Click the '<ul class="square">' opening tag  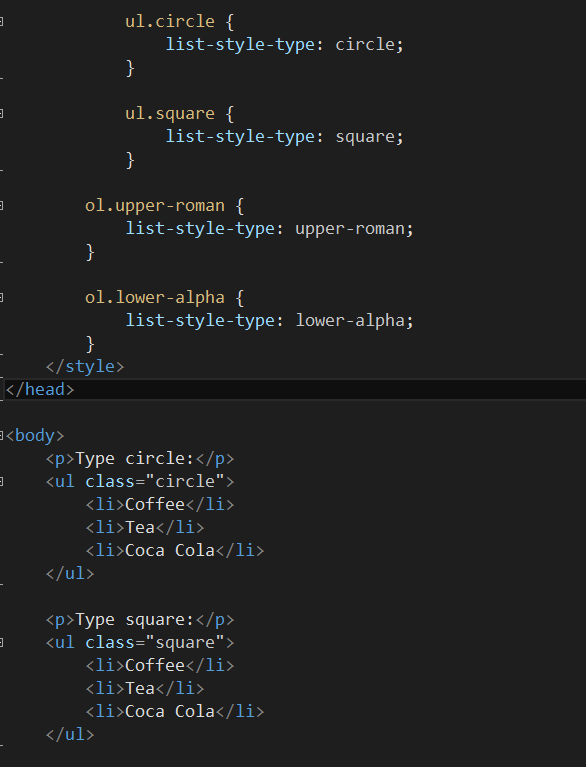coord(140,642)
